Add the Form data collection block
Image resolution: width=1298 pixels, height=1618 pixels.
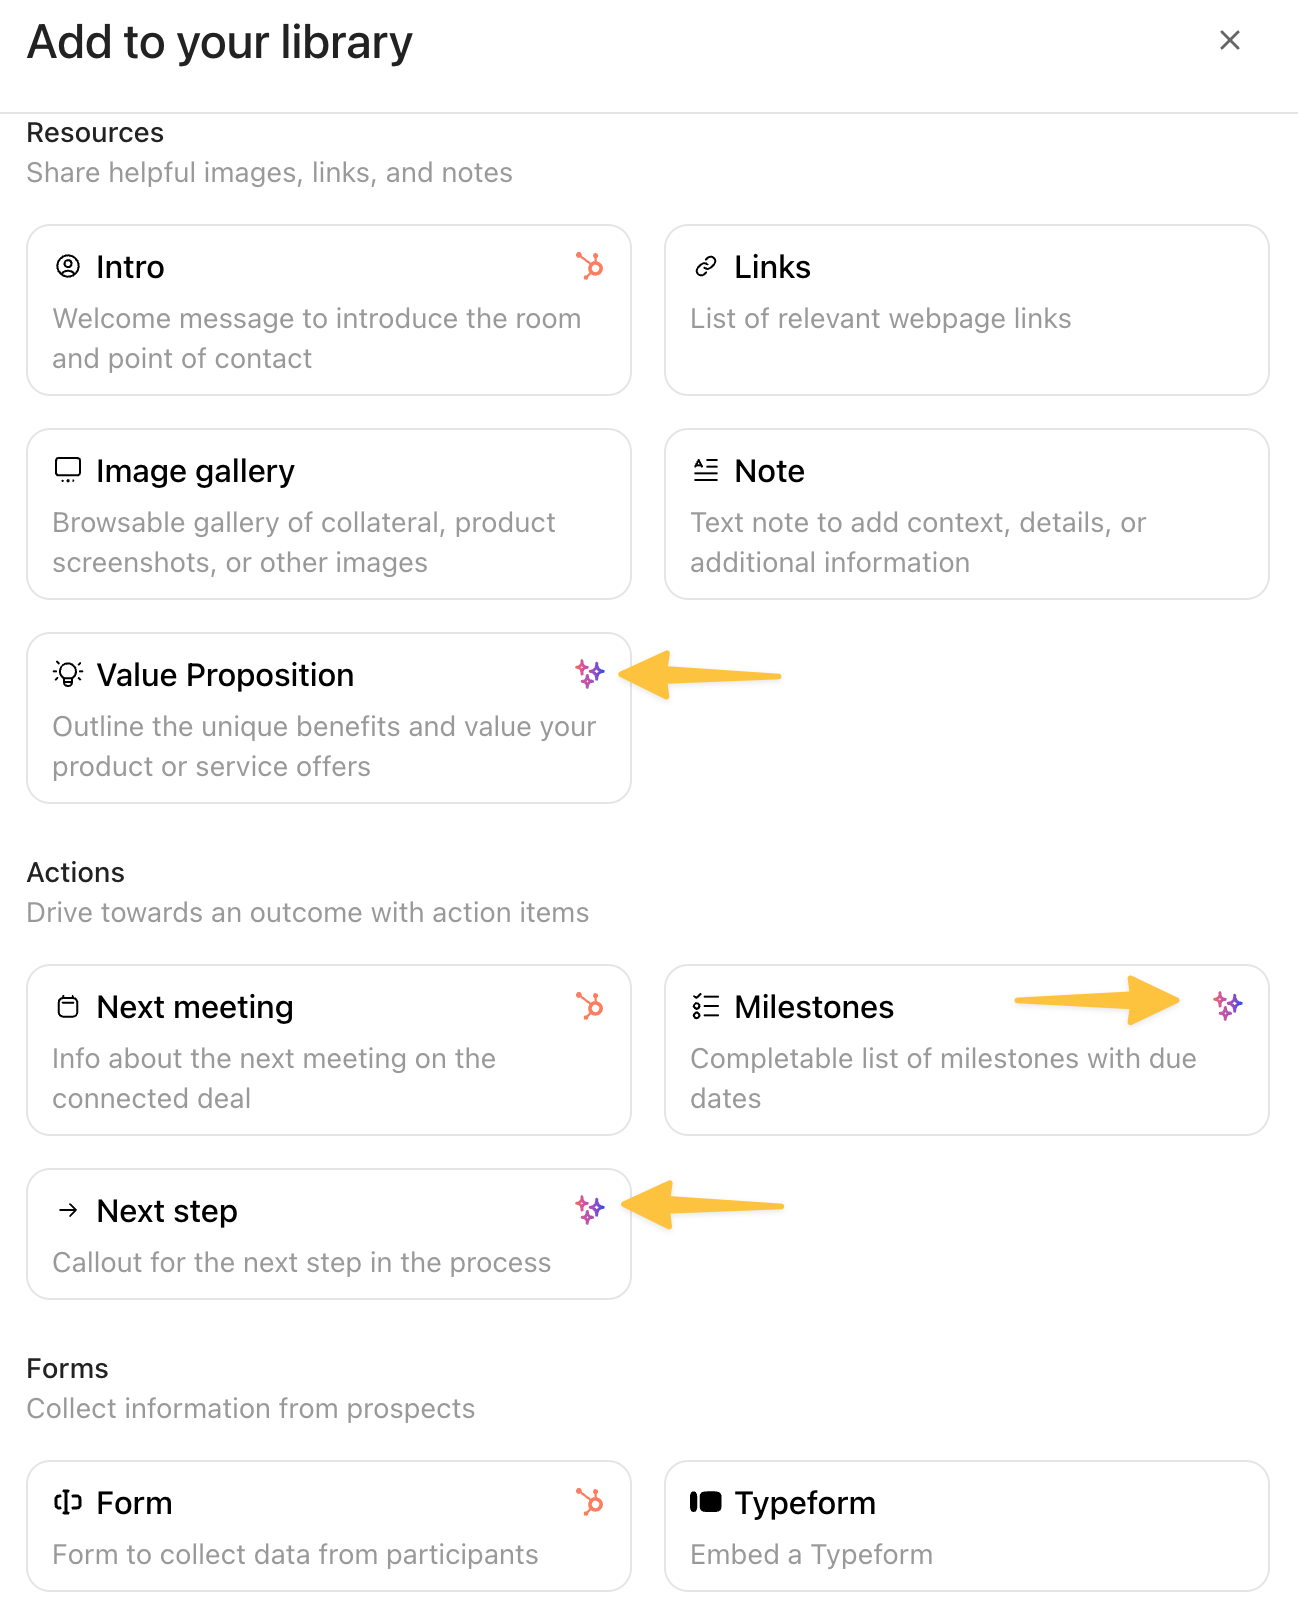pos(328,1526)
